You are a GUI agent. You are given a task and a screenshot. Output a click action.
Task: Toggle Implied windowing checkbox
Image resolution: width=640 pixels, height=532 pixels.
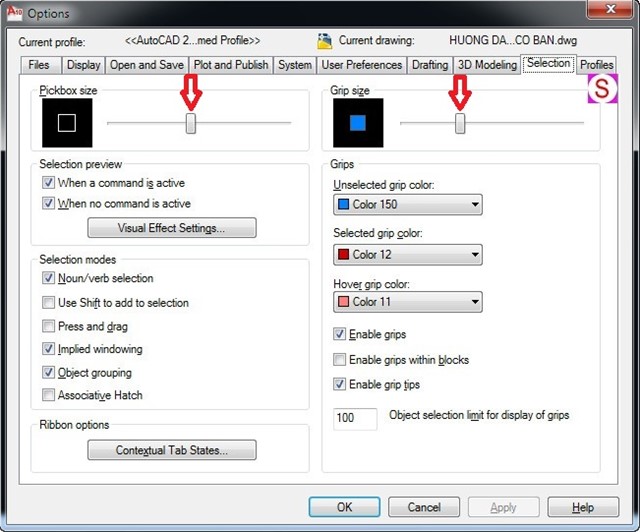48,348
